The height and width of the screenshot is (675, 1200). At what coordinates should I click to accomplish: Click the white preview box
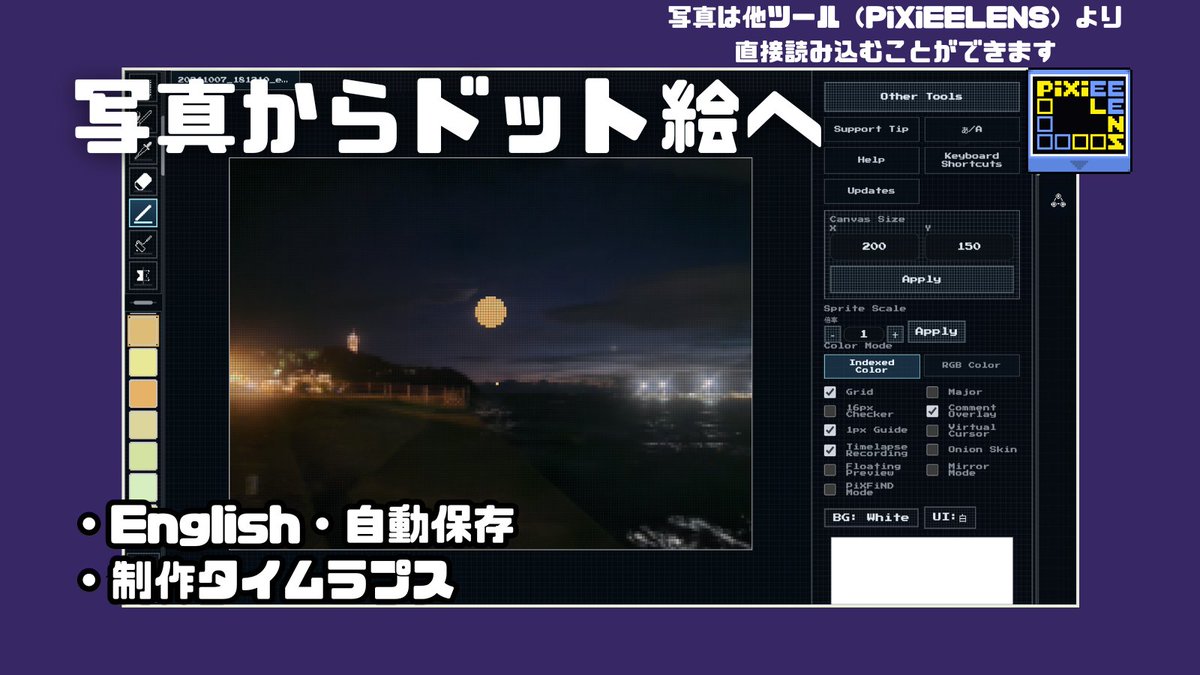click(921, 571)
